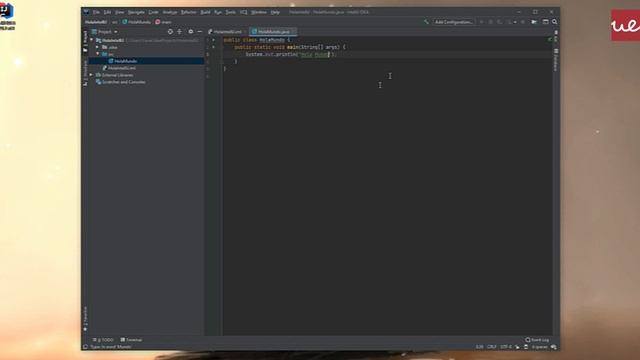Open the Build menu

click(205, 12)
